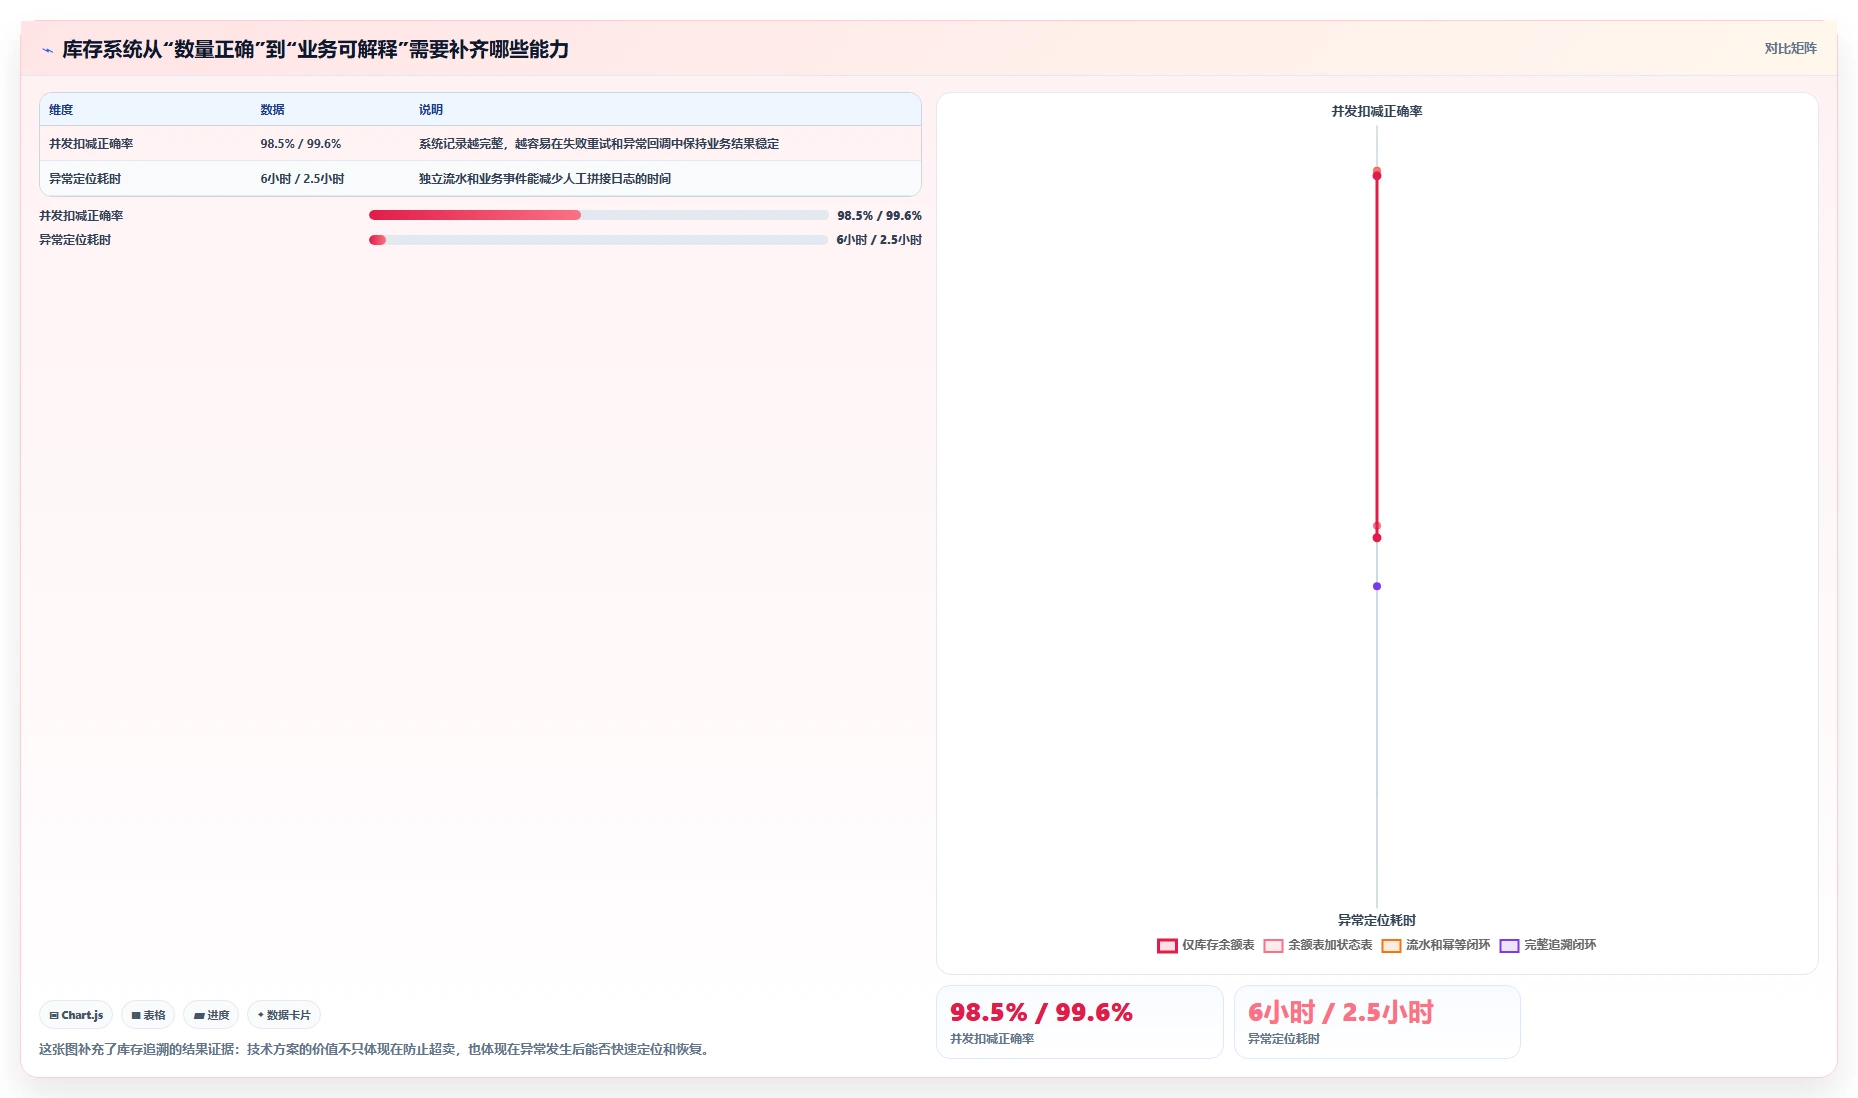Click the footer note starting 这张图补充了

(x=376, y=1049)
